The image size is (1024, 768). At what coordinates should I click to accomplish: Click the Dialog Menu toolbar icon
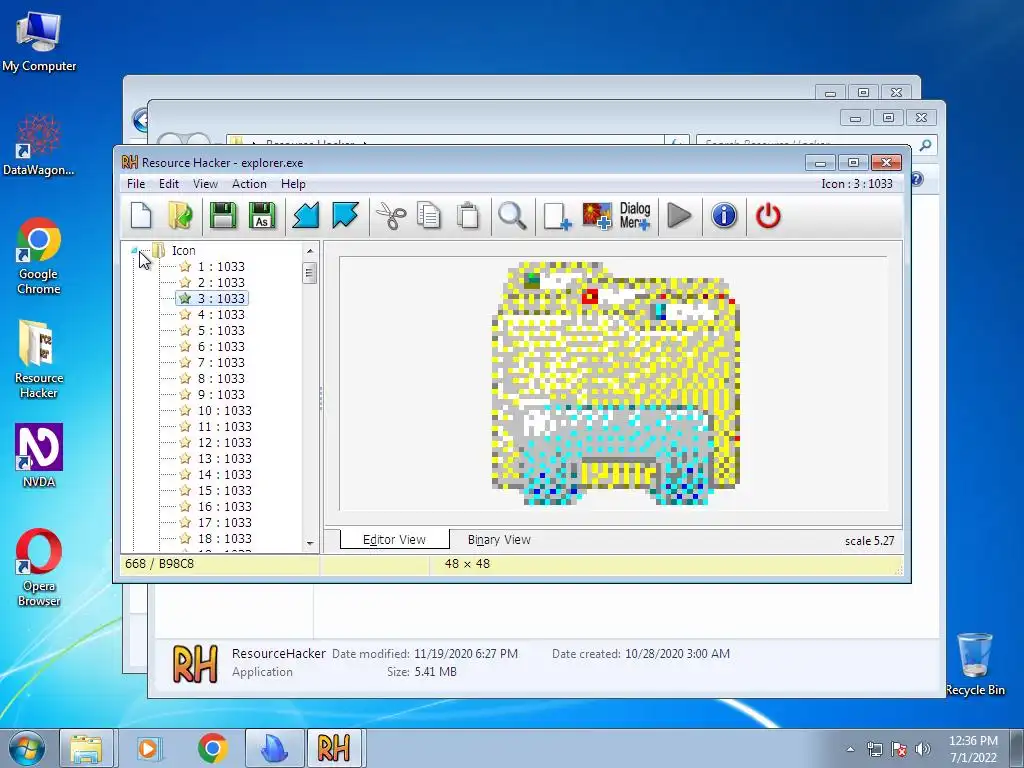tap(635, 216)
